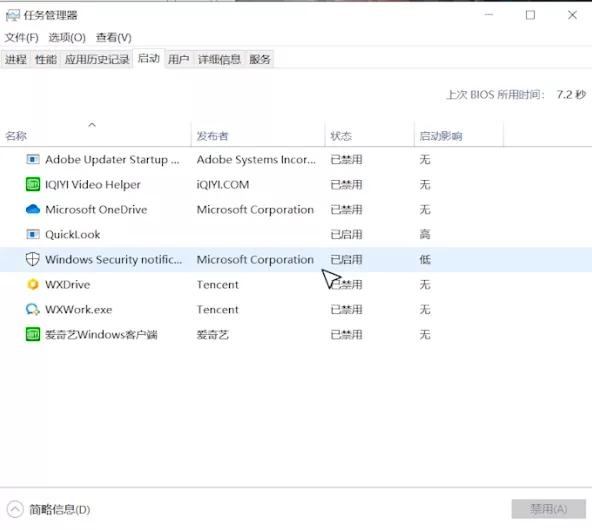Click the 已禁用 status of Adobe Updater
592x530 pixels.
pos(346,160)
